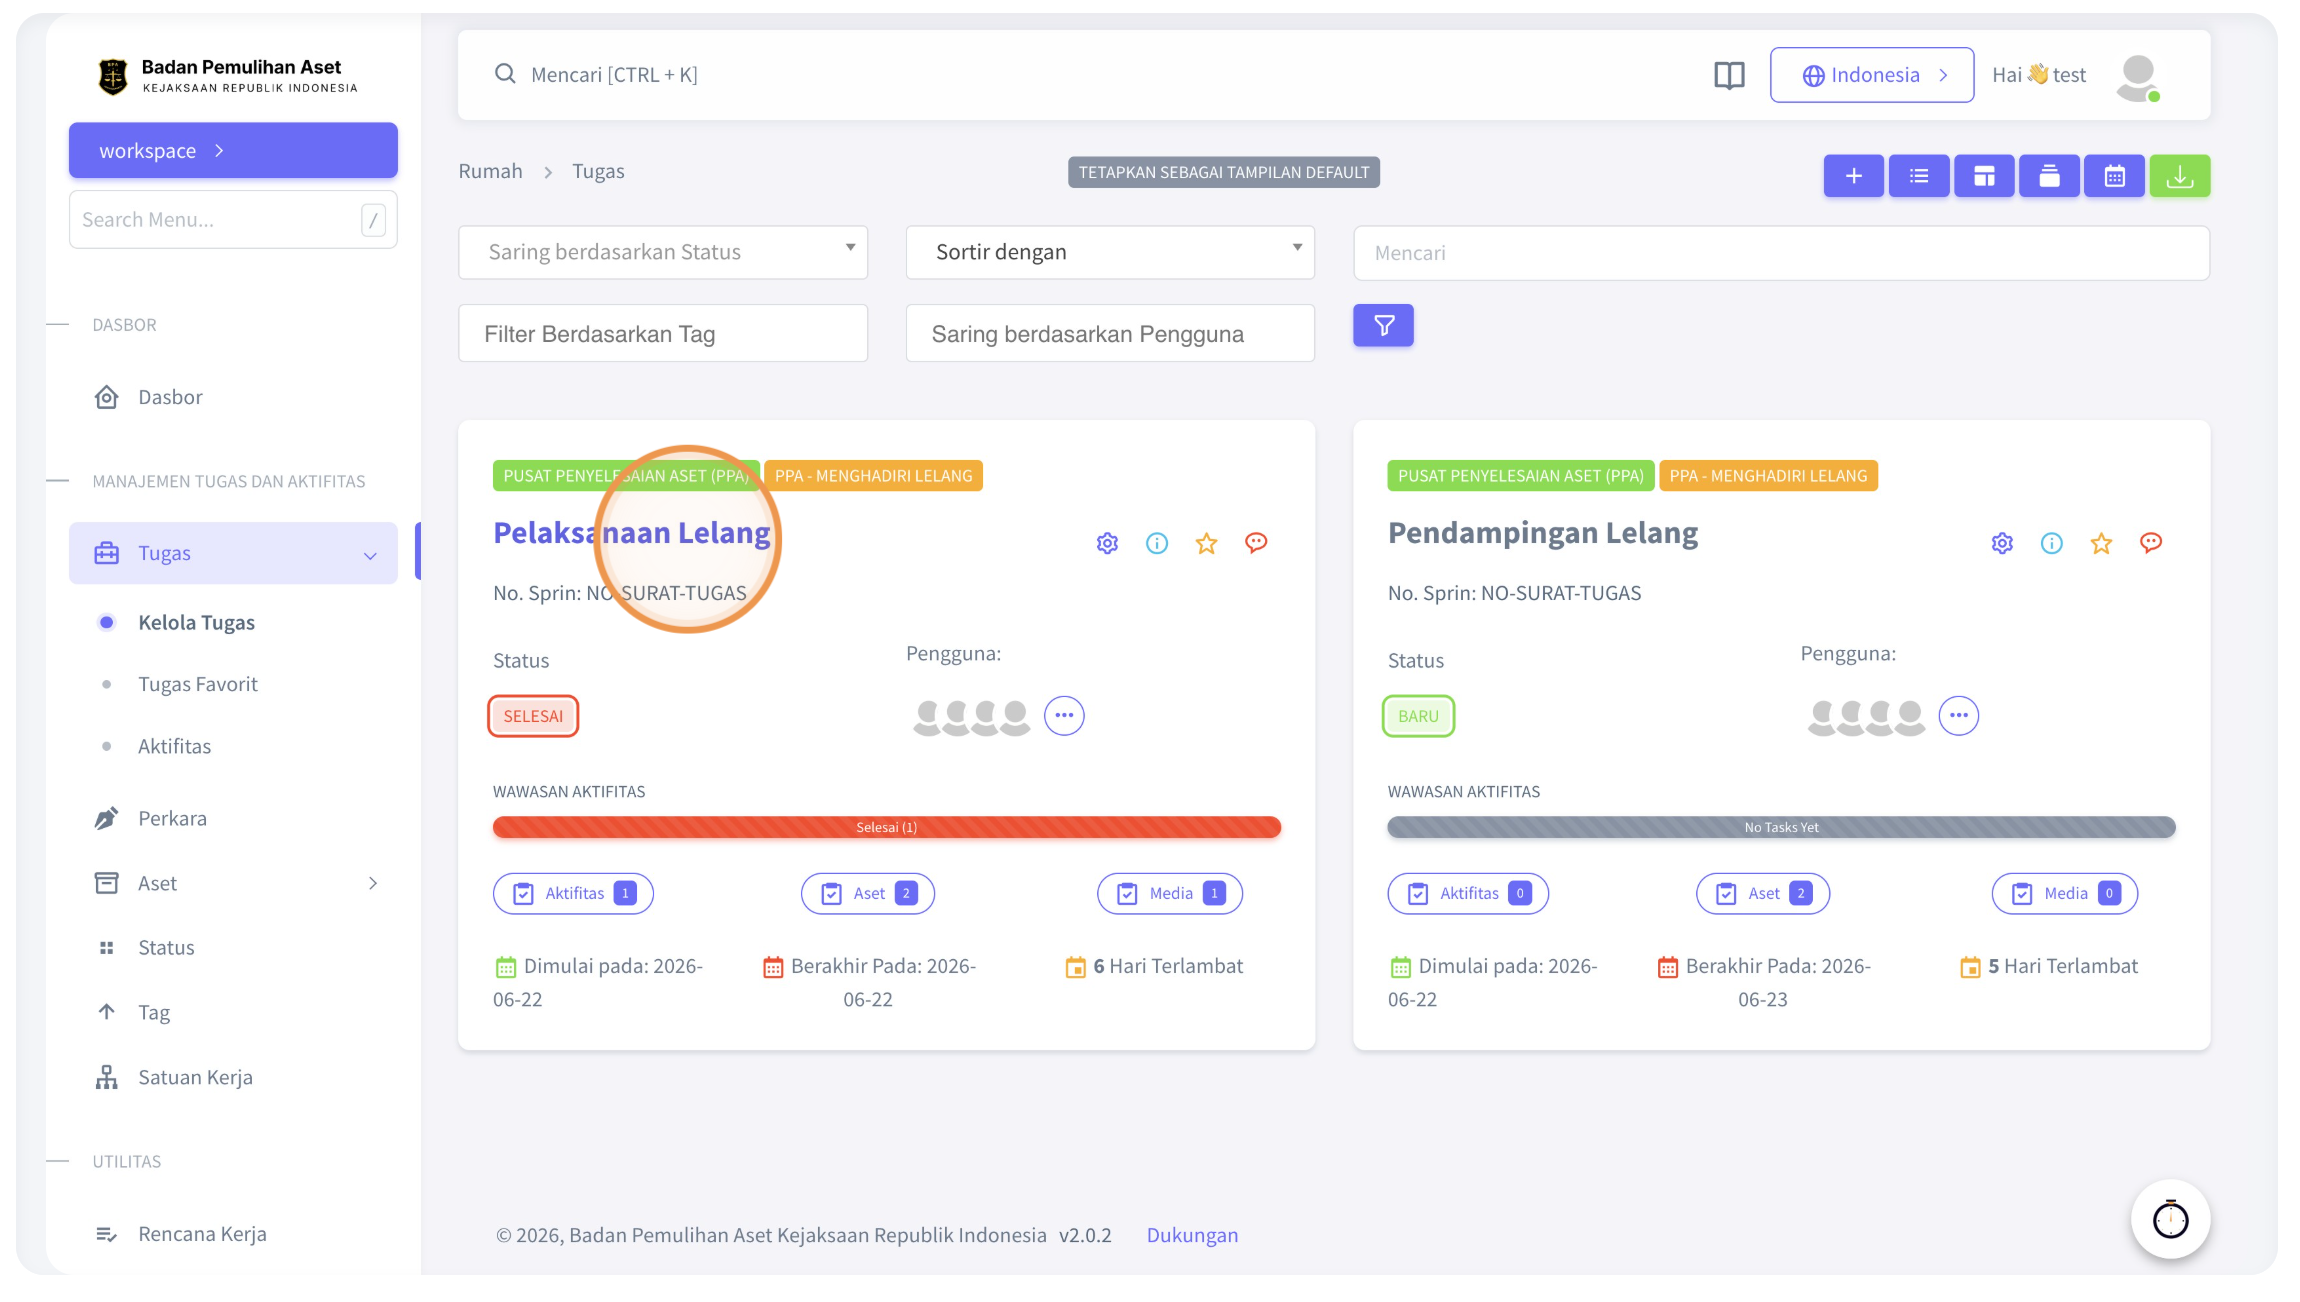This screenshot has height=1302, width=2300.
Task: Toggle favorite star on Pelaksanaan Lelang
Action: coord(1206,543)
